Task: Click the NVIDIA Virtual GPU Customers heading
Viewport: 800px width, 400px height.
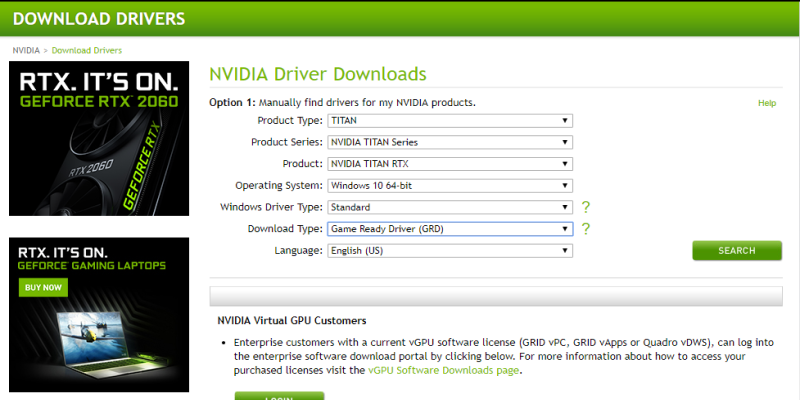Action: tap(292, 321)
